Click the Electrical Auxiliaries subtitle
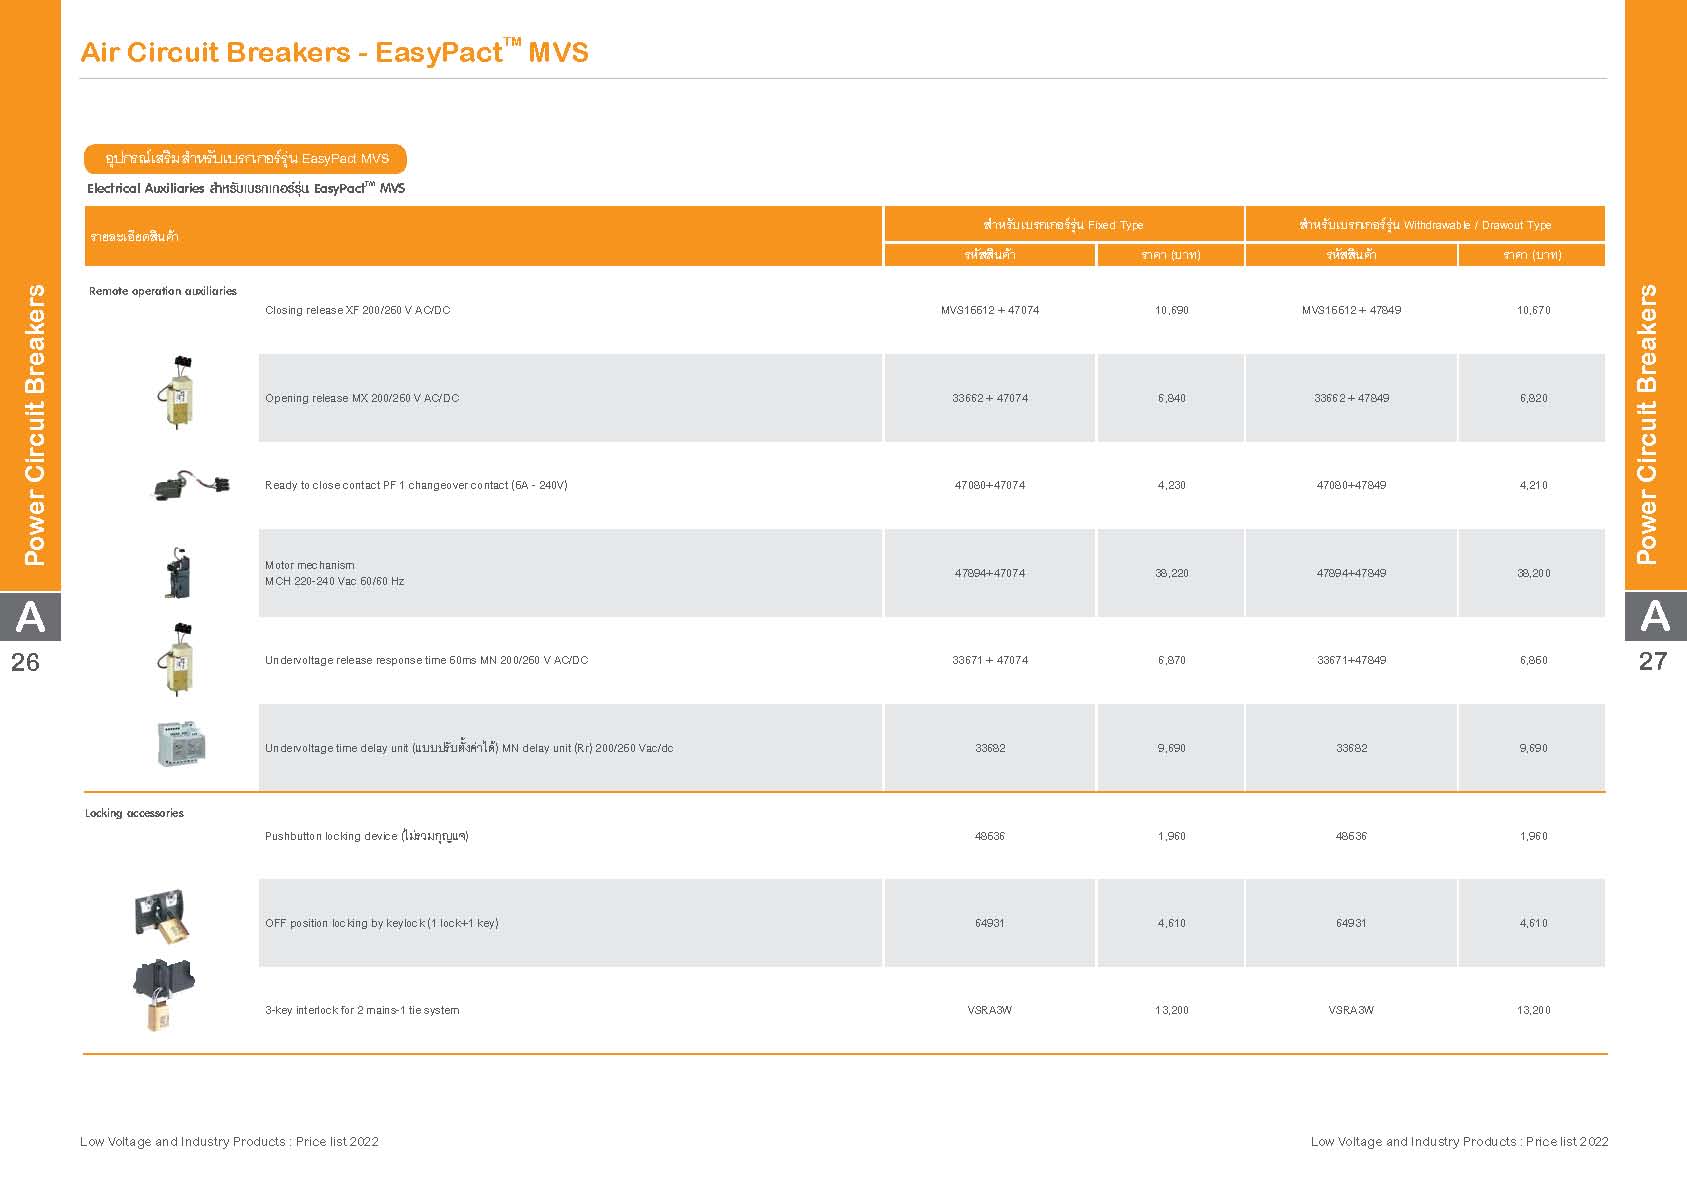1687x1181 pixels. pyautogui.click(x=246, y=188)
